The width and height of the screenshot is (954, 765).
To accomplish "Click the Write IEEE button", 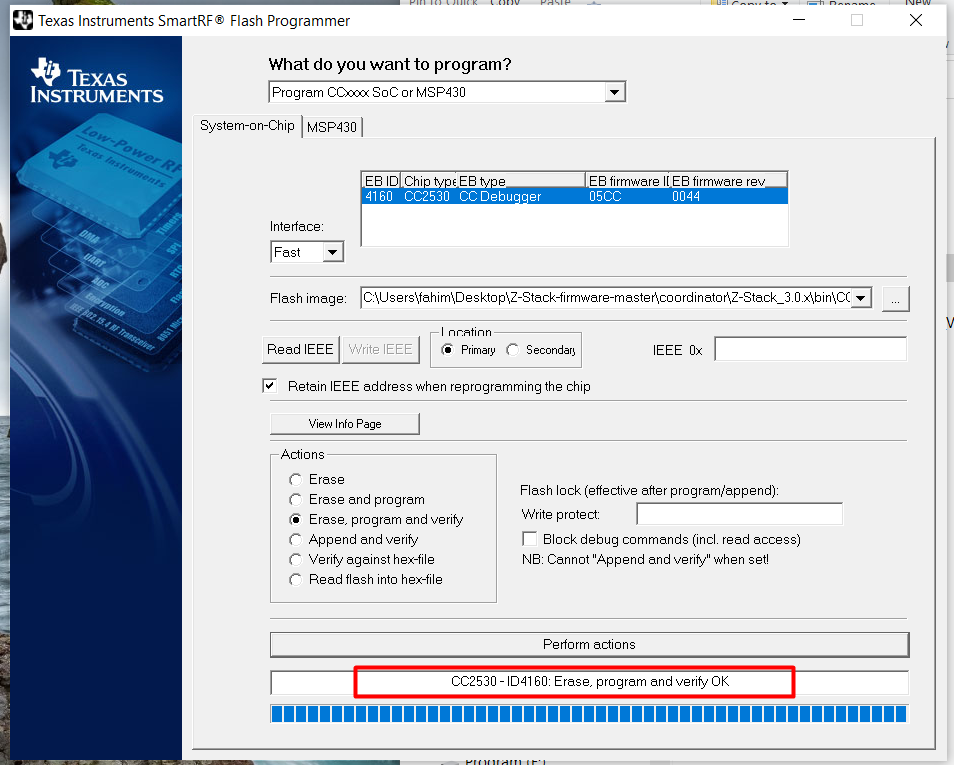I will 381,349.
